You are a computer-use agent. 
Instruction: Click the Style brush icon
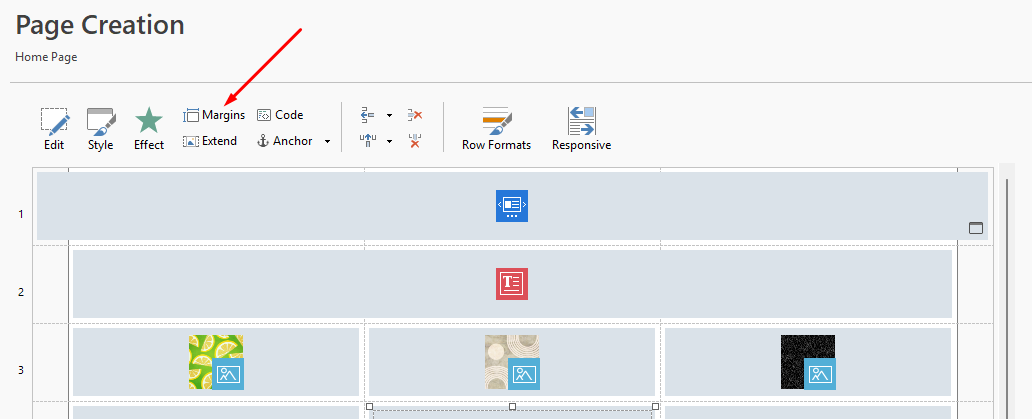(101, 129)
